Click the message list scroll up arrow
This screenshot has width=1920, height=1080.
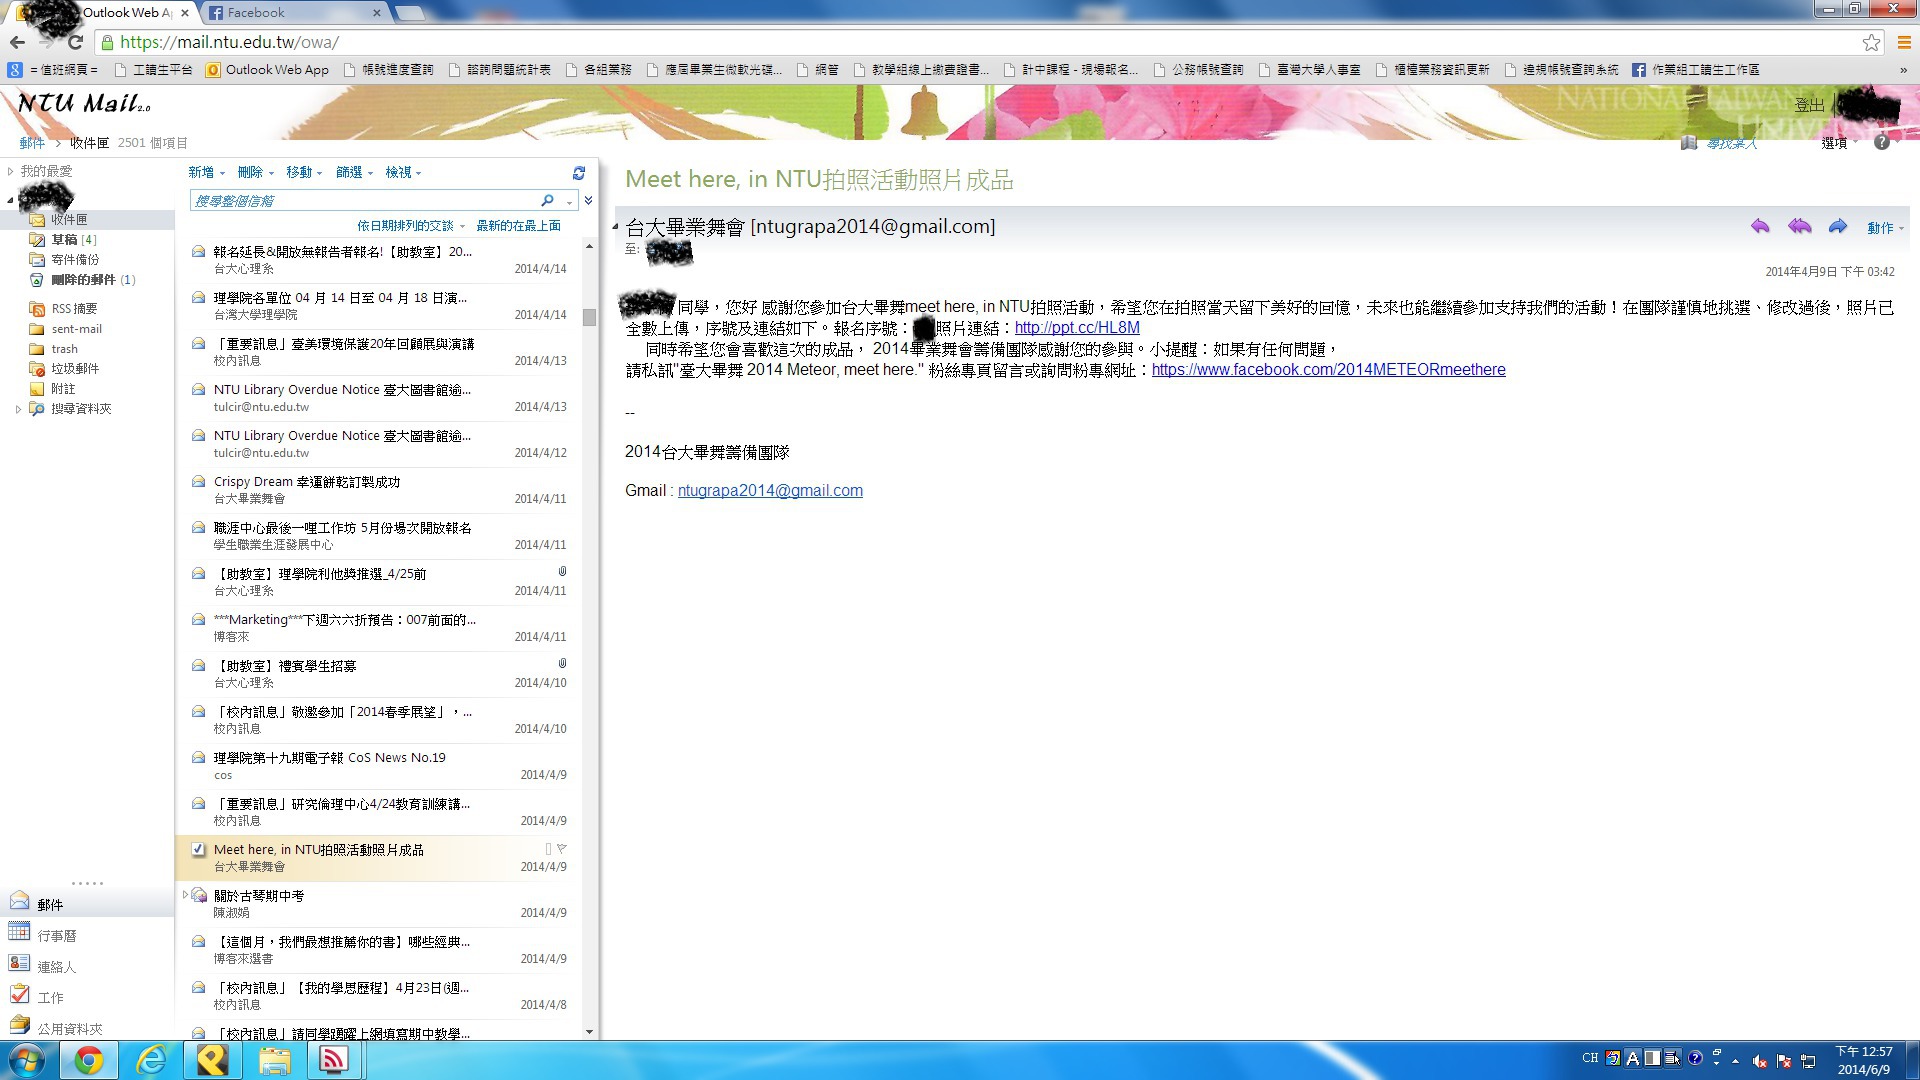coord(589,246)
